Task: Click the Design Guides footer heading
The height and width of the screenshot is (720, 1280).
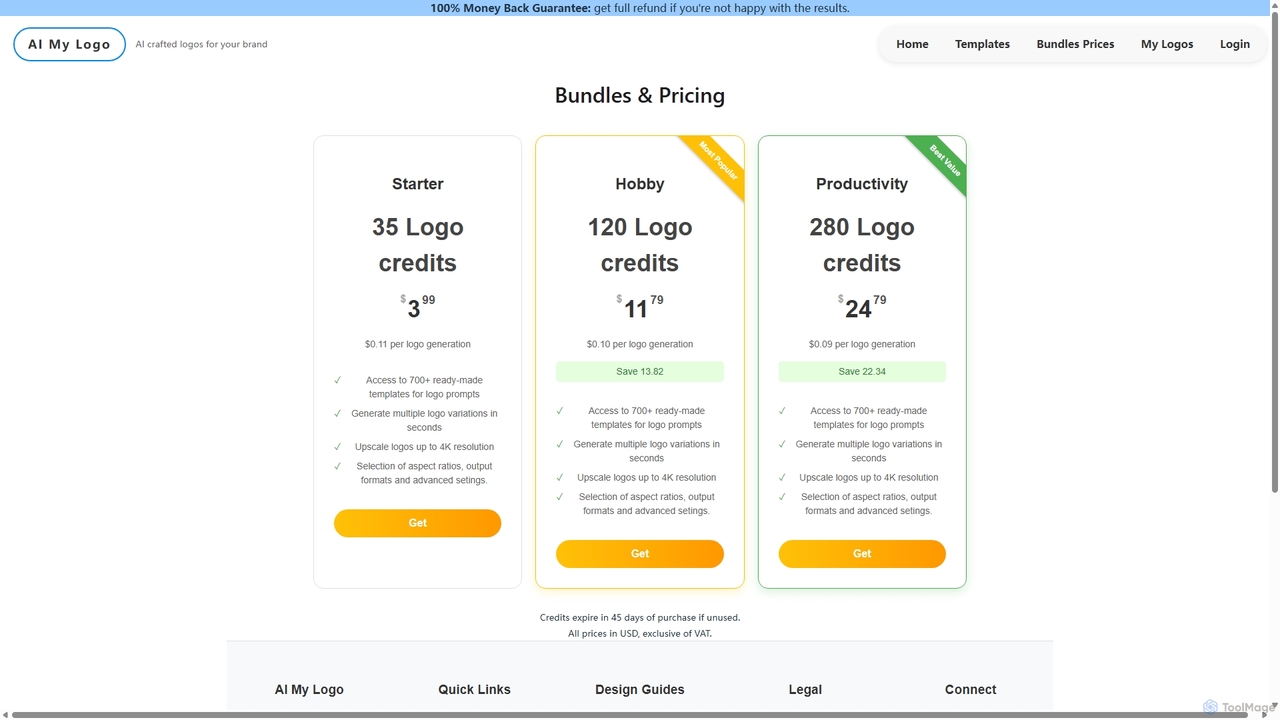Action: pos(640,690)
